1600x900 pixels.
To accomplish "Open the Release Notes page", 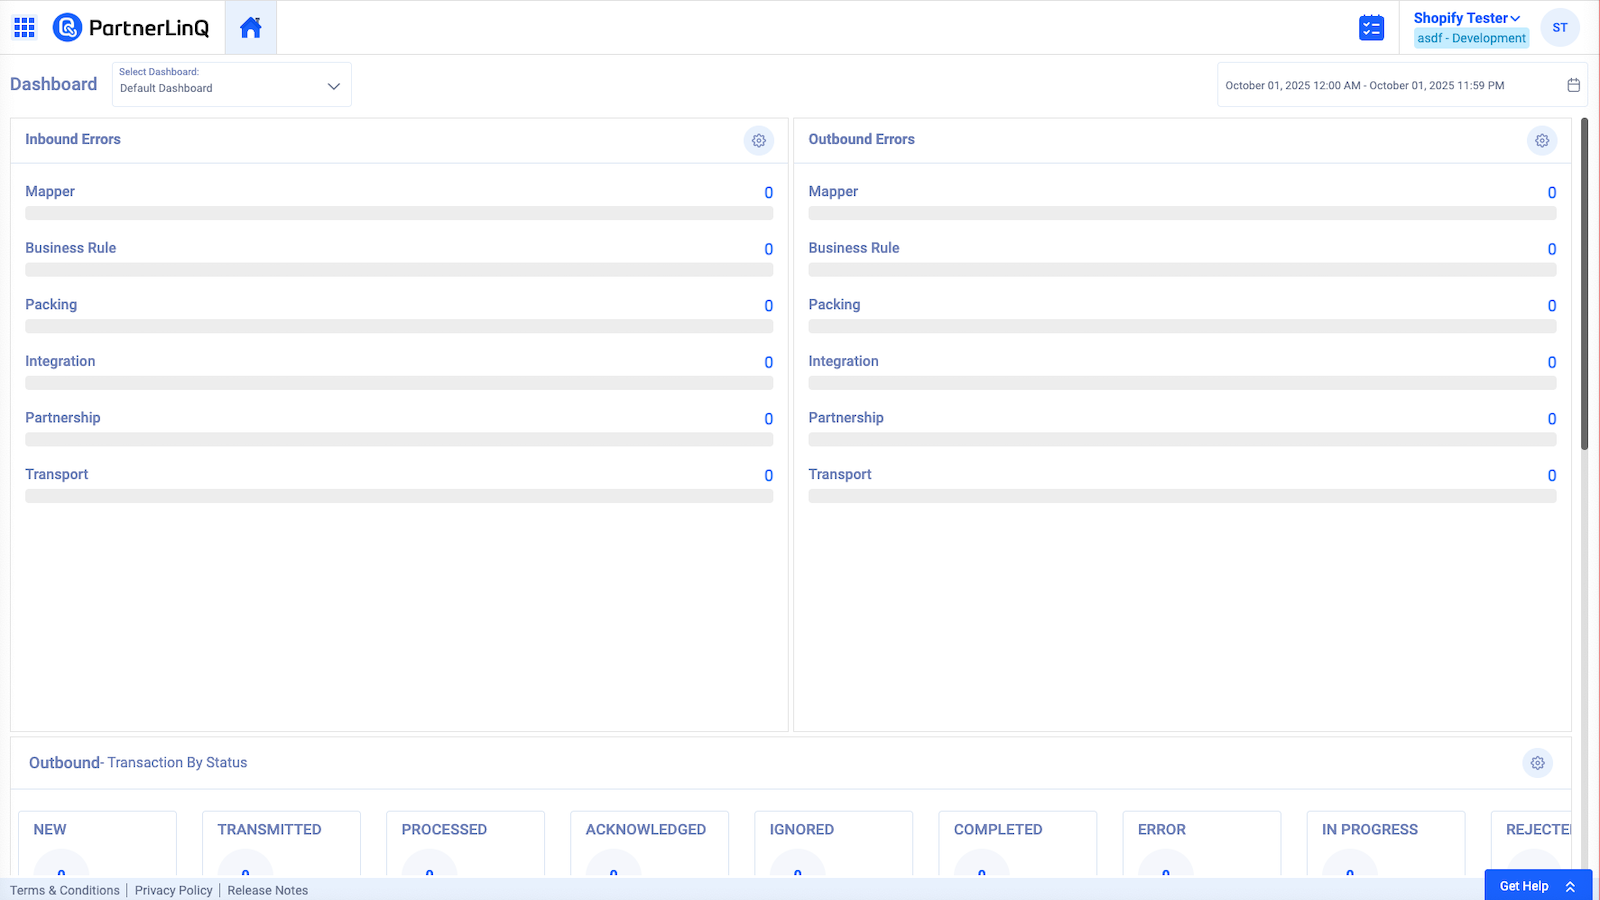I will tap(267, 890).
